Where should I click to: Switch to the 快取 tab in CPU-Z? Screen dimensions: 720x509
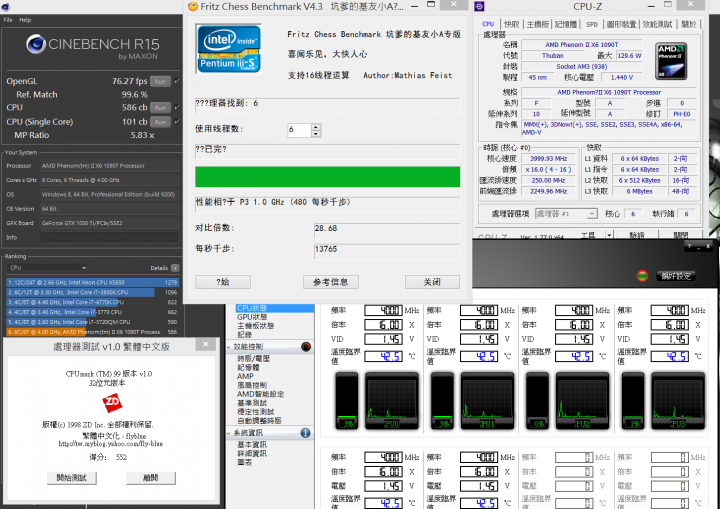[x=511, y=24]
